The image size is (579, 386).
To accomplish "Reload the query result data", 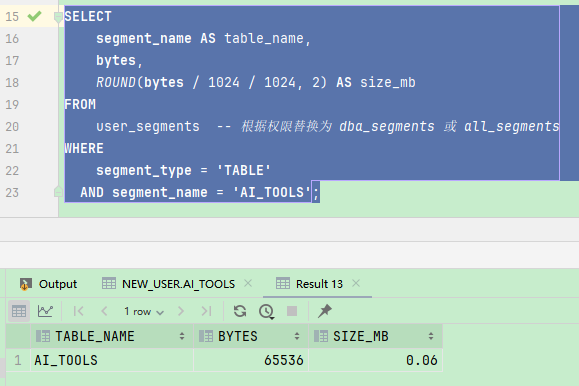I will [x=240, y=311].
